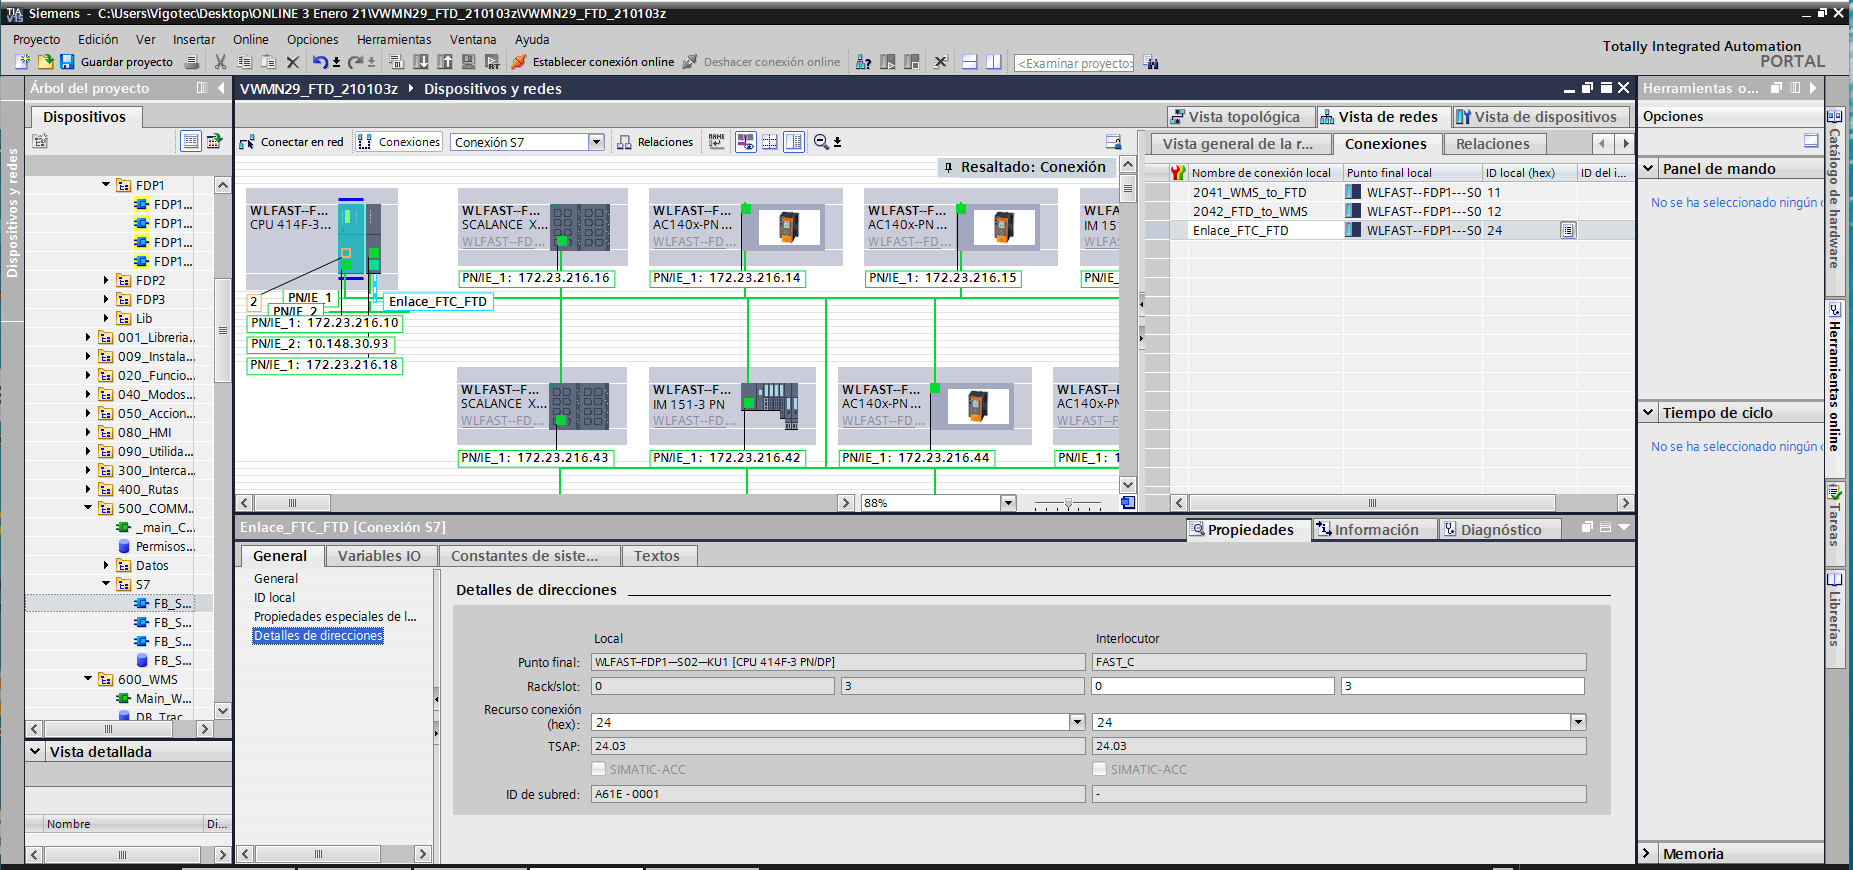Split editor area horizontally
Viewport: 1853px width, 870px height.
[969, 62]
